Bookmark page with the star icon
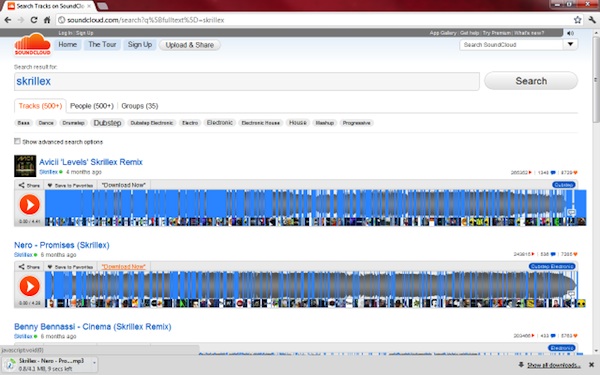The image size is (600, 375). tap(577, 20)
